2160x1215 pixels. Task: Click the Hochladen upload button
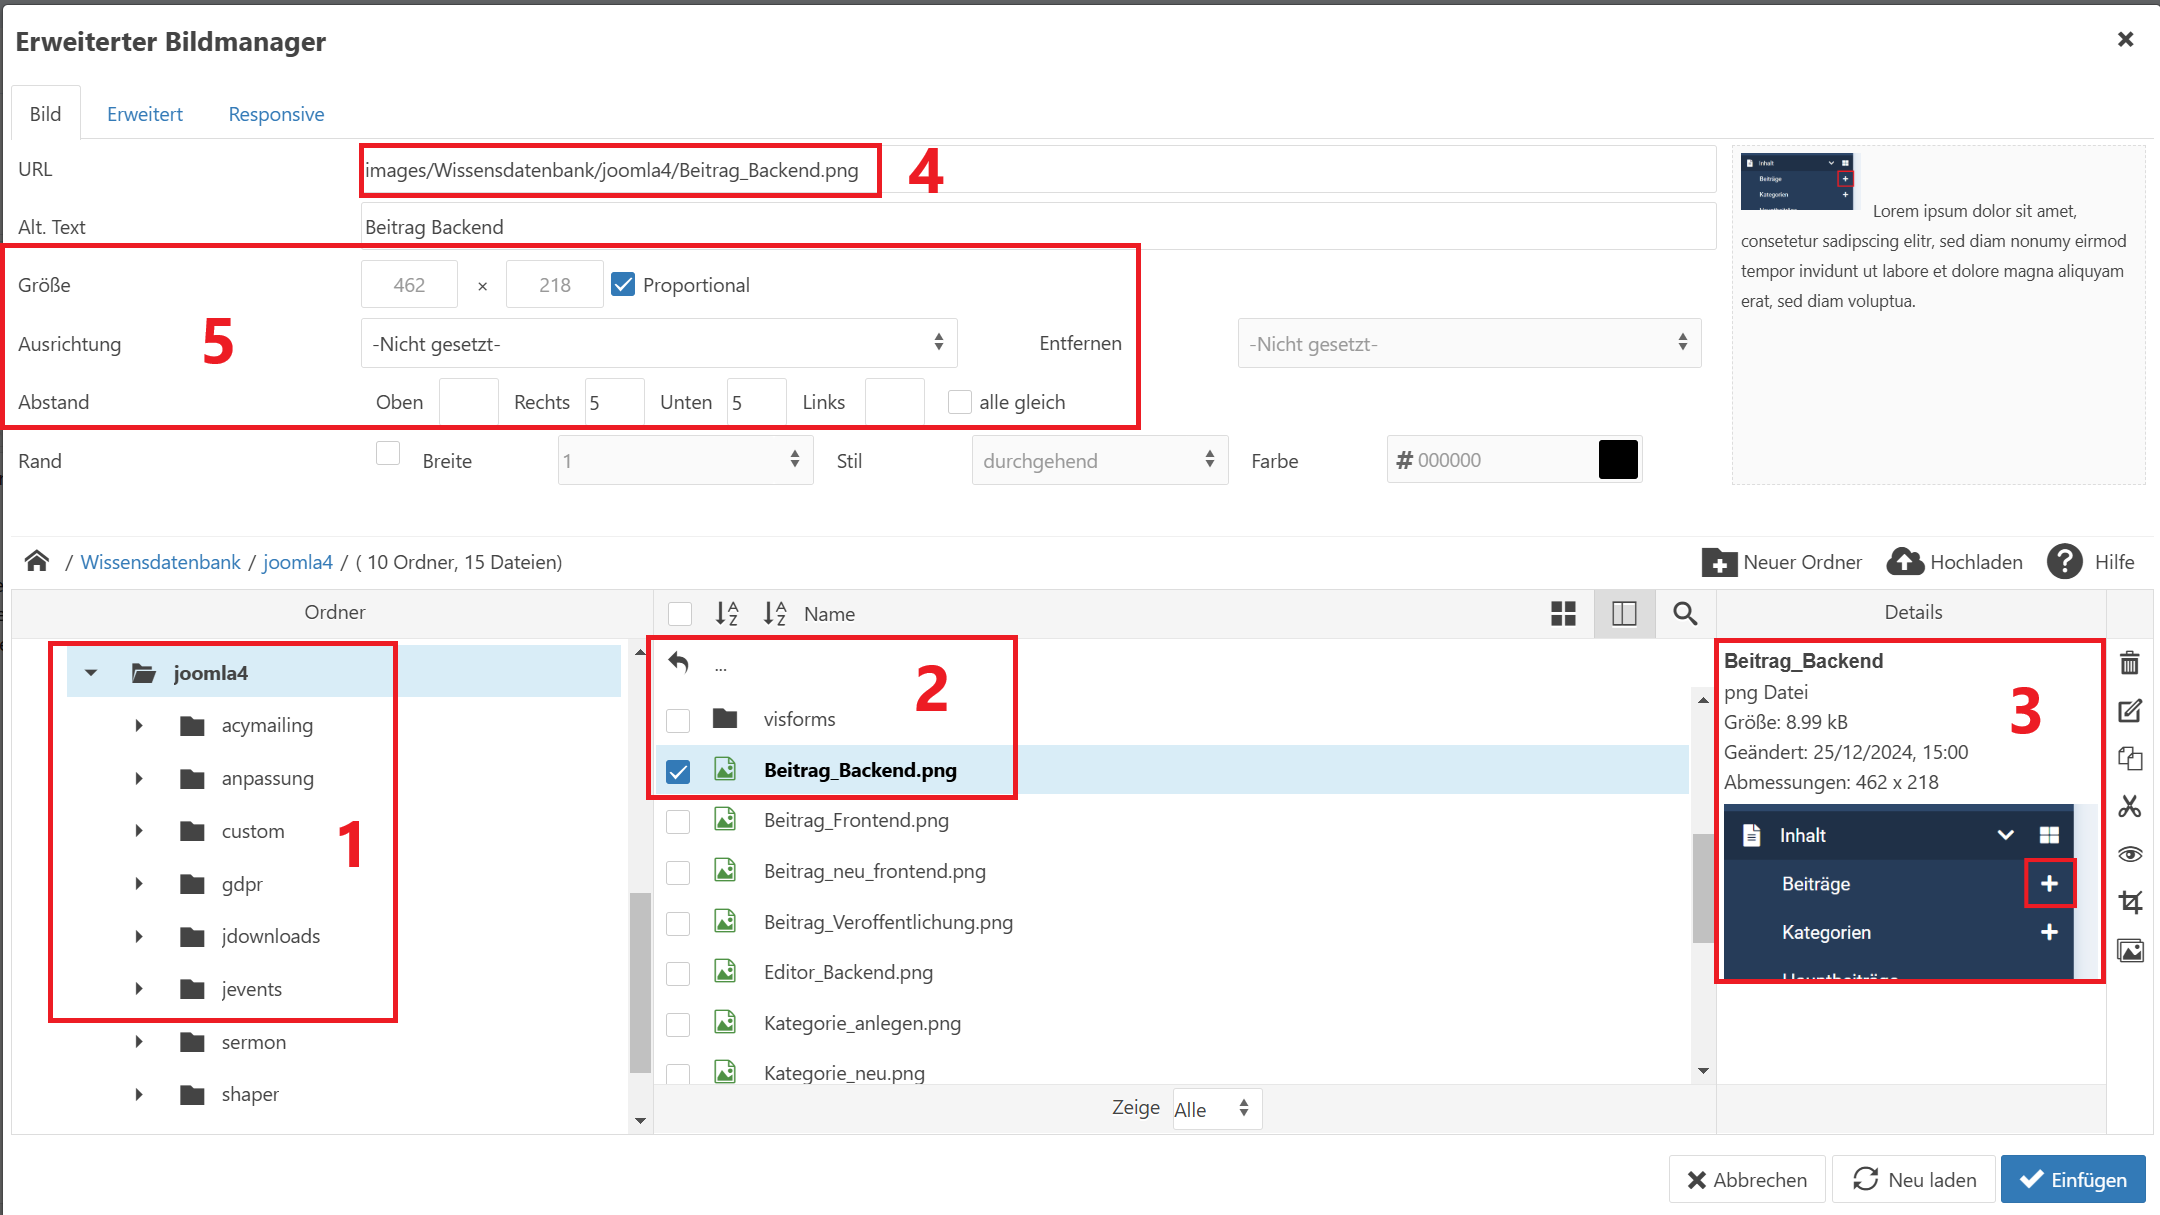pos(1954,562)
